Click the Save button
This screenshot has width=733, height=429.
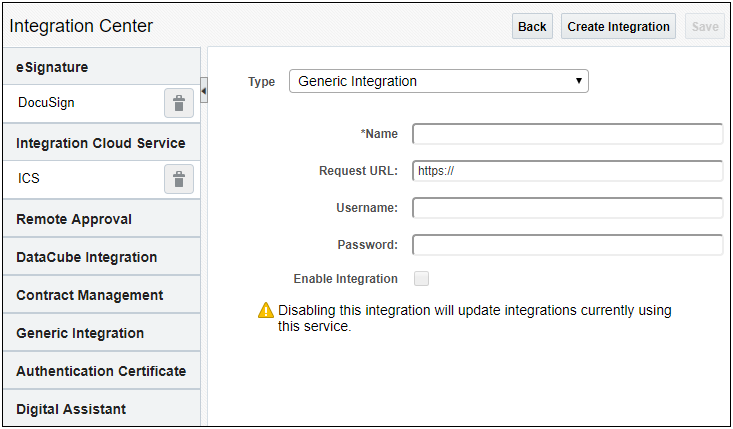click(705, 27)
